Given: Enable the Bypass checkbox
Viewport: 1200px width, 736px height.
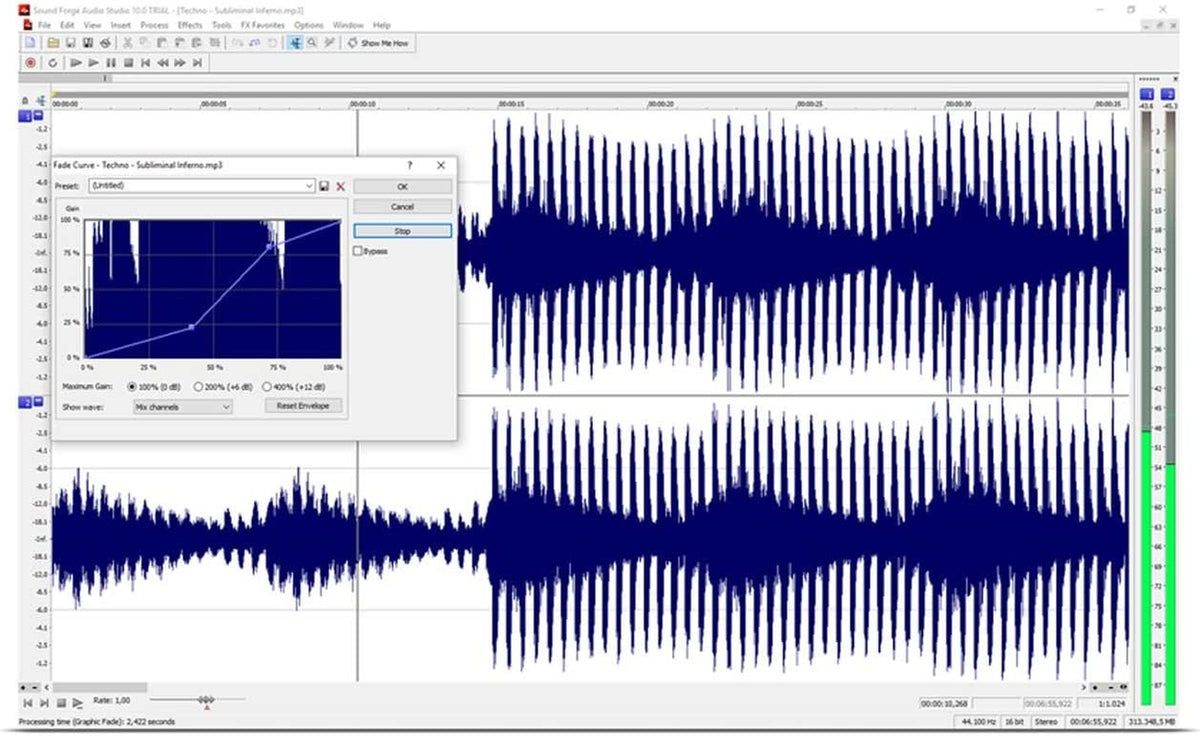Looking at the screenshot, I should pos(358,251).
